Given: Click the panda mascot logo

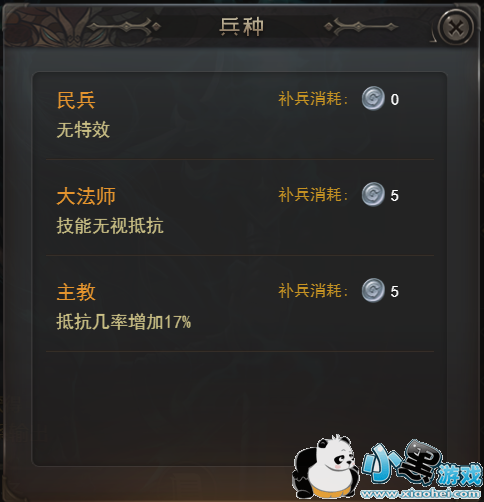Looking at the screenshot, I should click(325, 467).
